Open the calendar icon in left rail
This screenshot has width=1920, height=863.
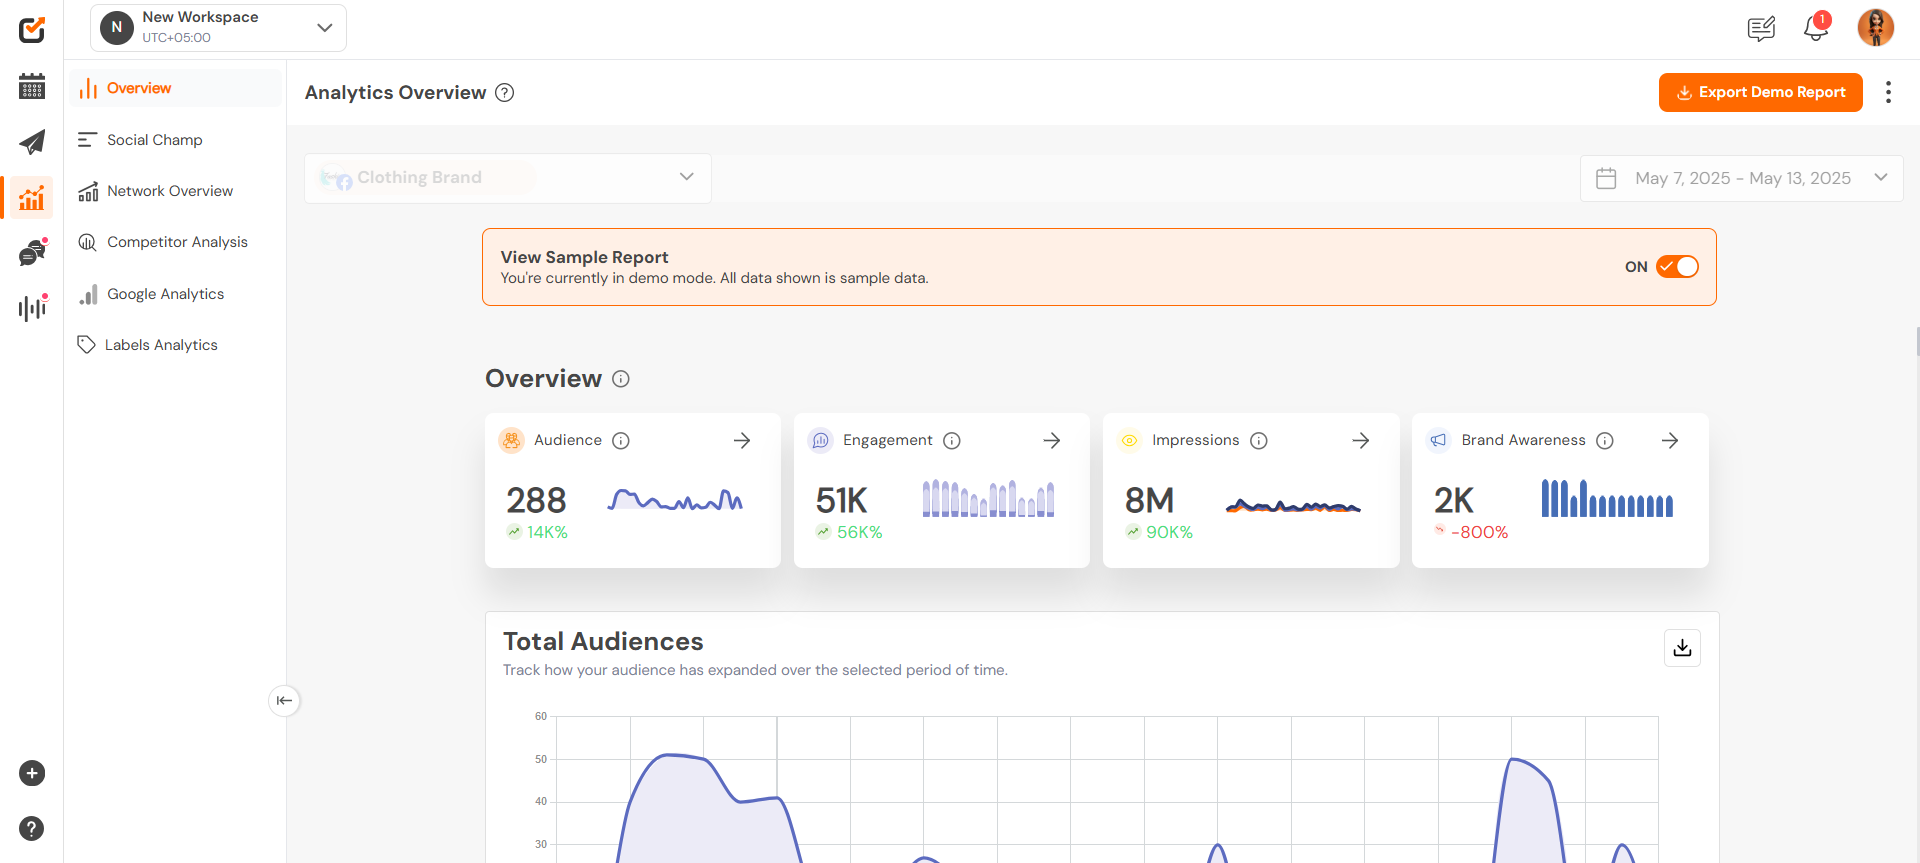point(32,87)
